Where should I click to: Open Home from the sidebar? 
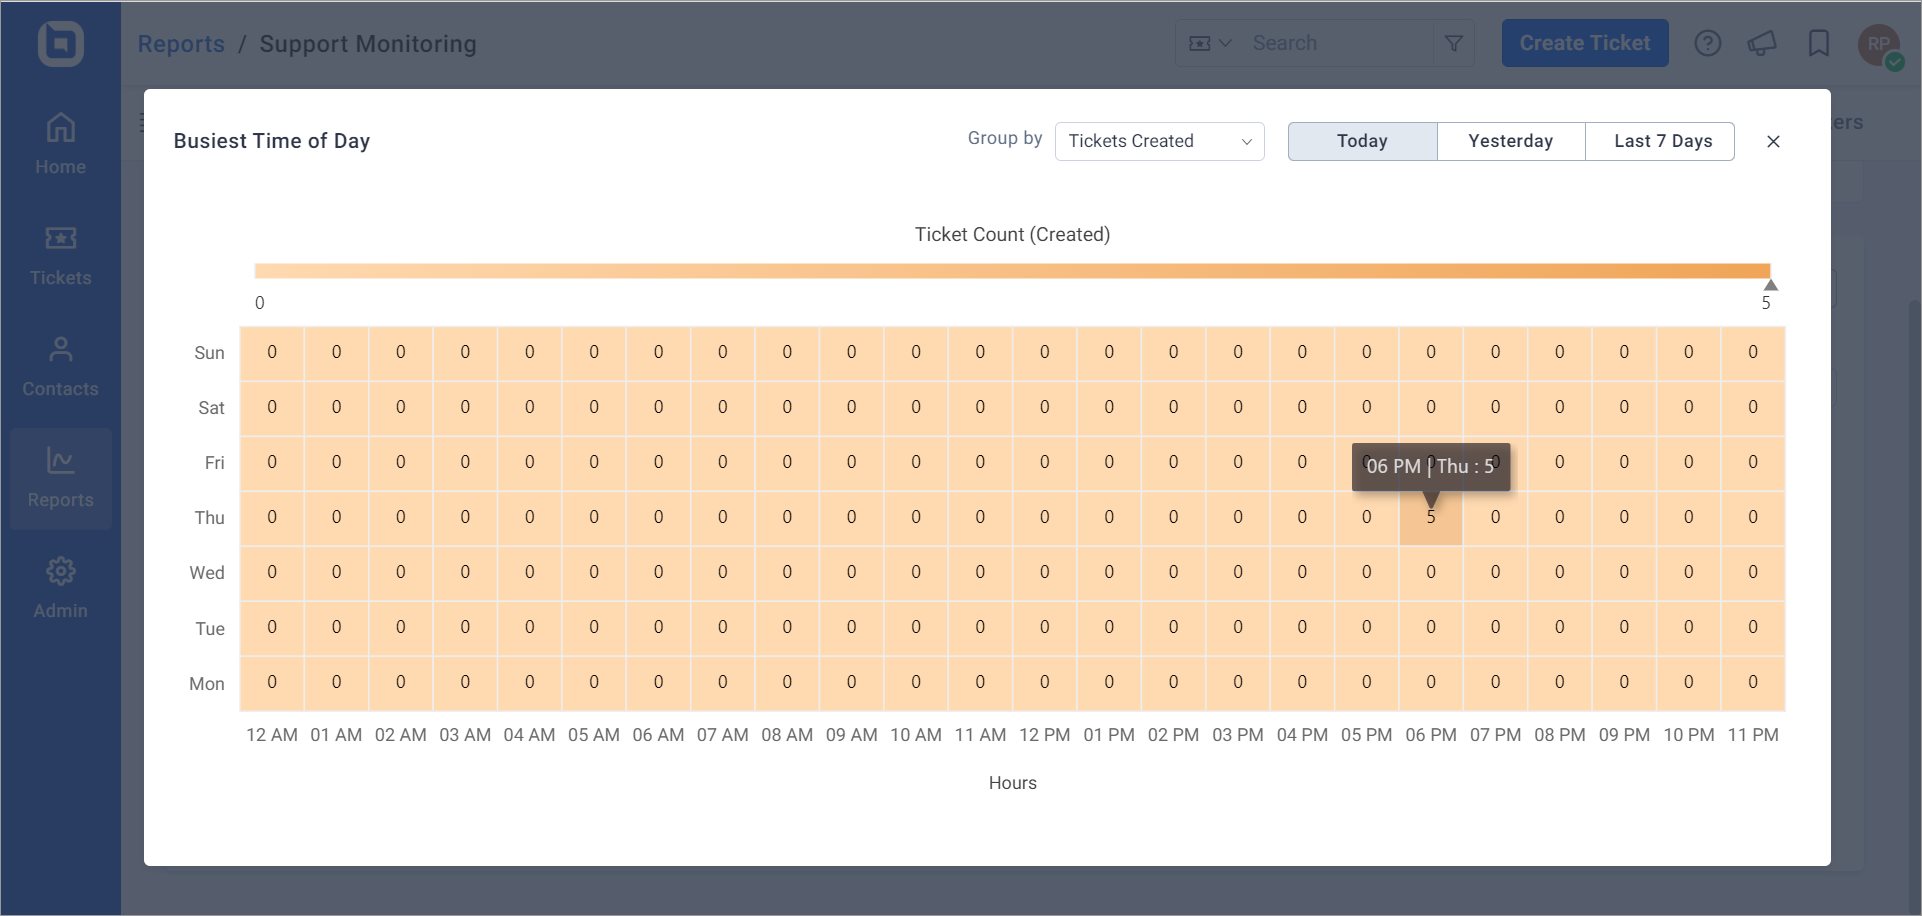click(60, 144)
